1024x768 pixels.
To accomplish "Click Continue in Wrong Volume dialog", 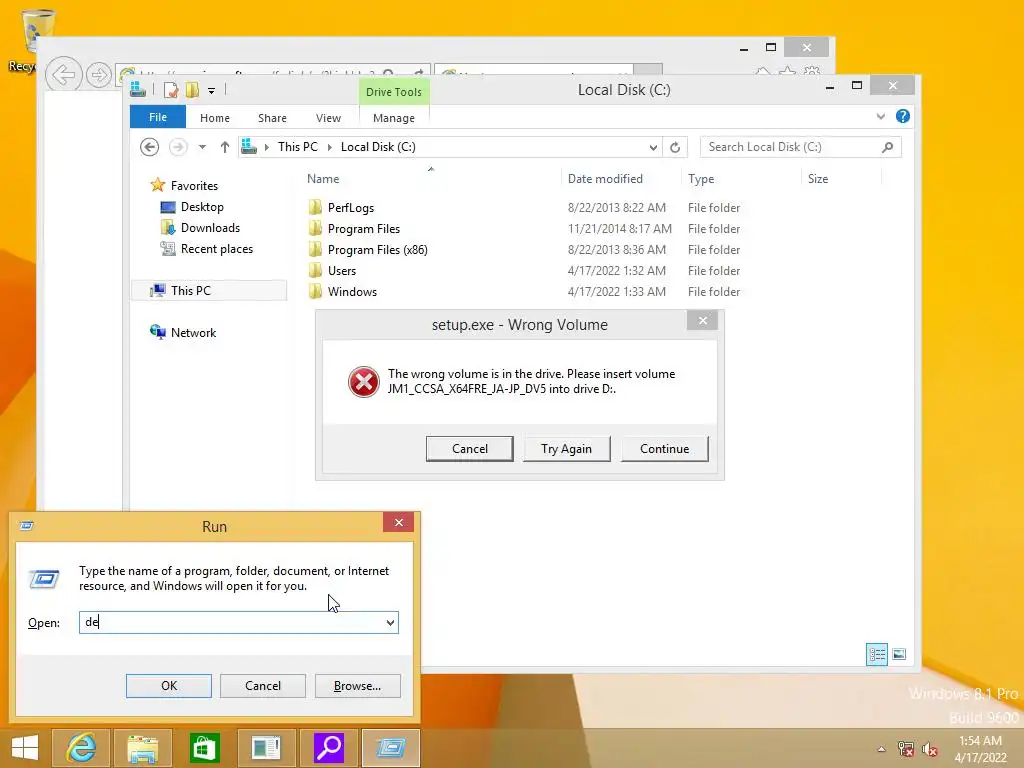I will tap(664, 449).
